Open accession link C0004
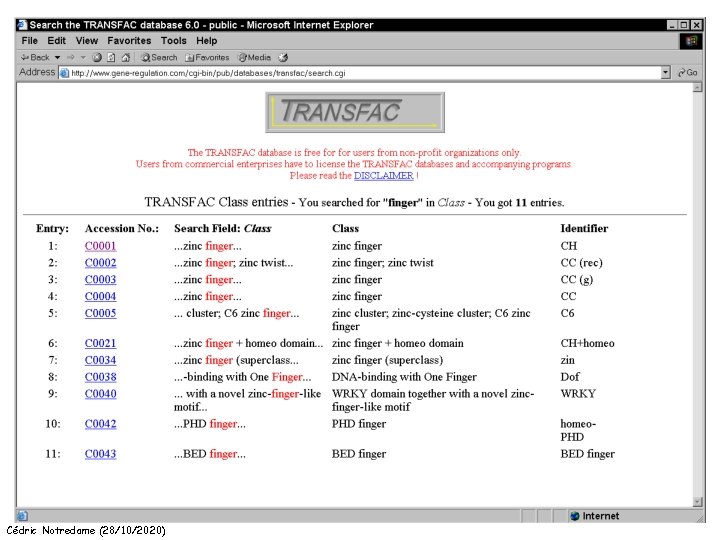The image size is (720, 540). point(100,297)
